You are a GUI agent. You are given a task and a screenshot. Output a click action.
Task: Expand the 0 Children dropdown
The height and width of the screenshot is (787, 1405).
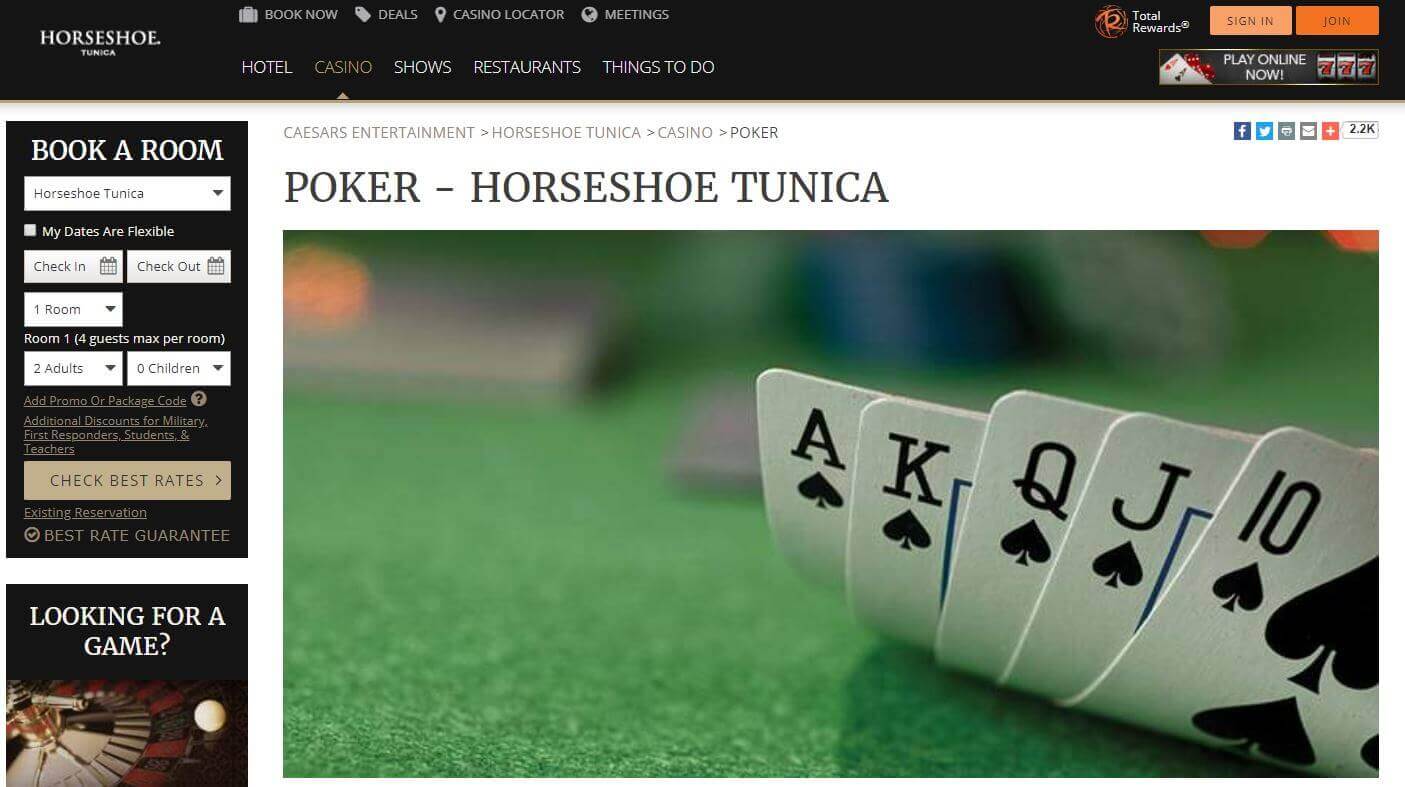[x=179, y=368]
